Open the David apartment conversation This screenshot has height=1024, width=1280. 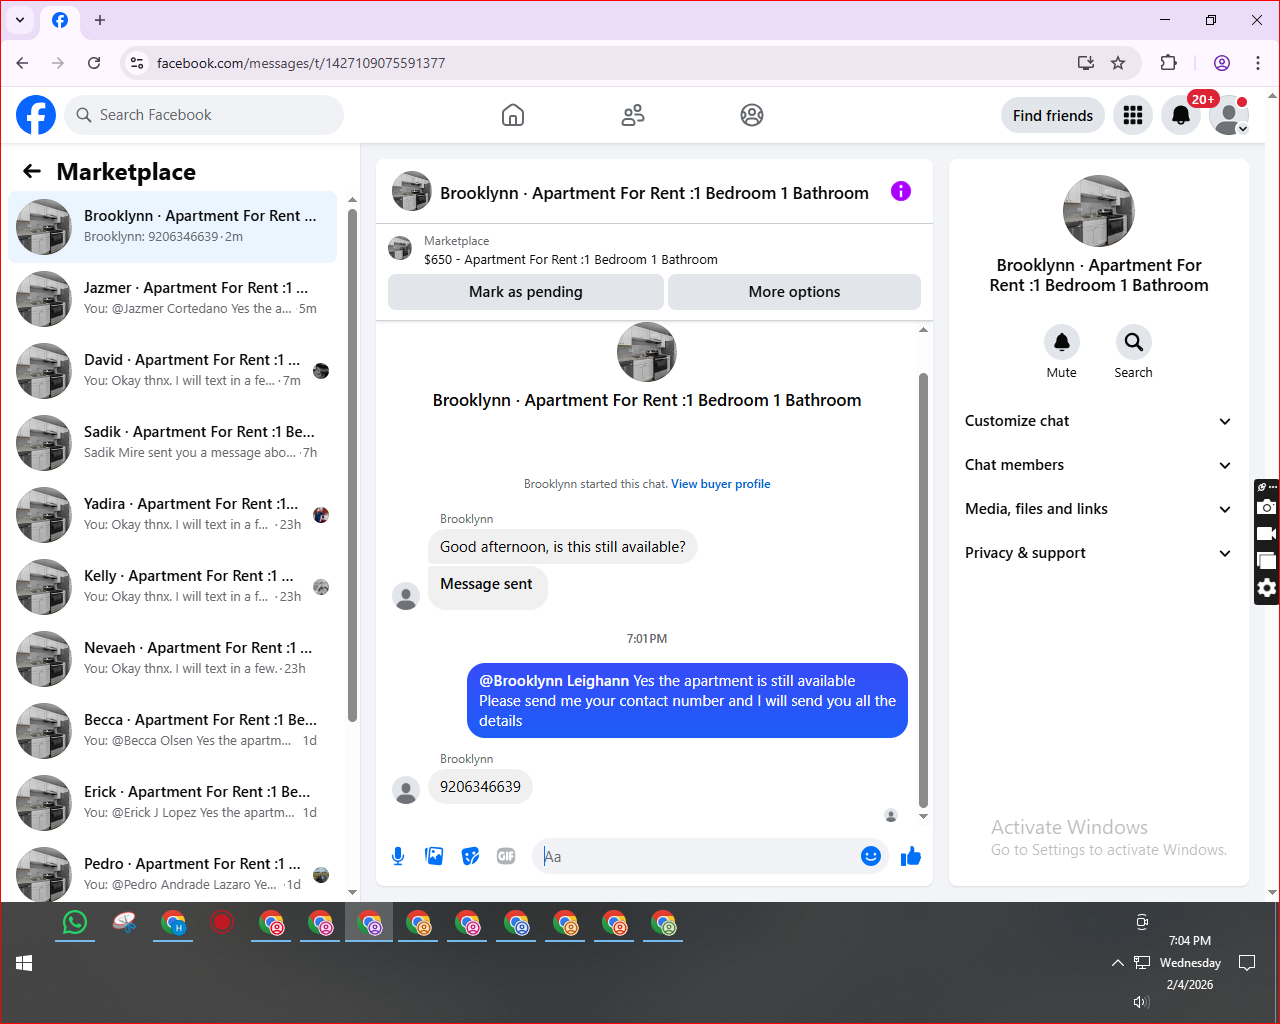point(172,371)
